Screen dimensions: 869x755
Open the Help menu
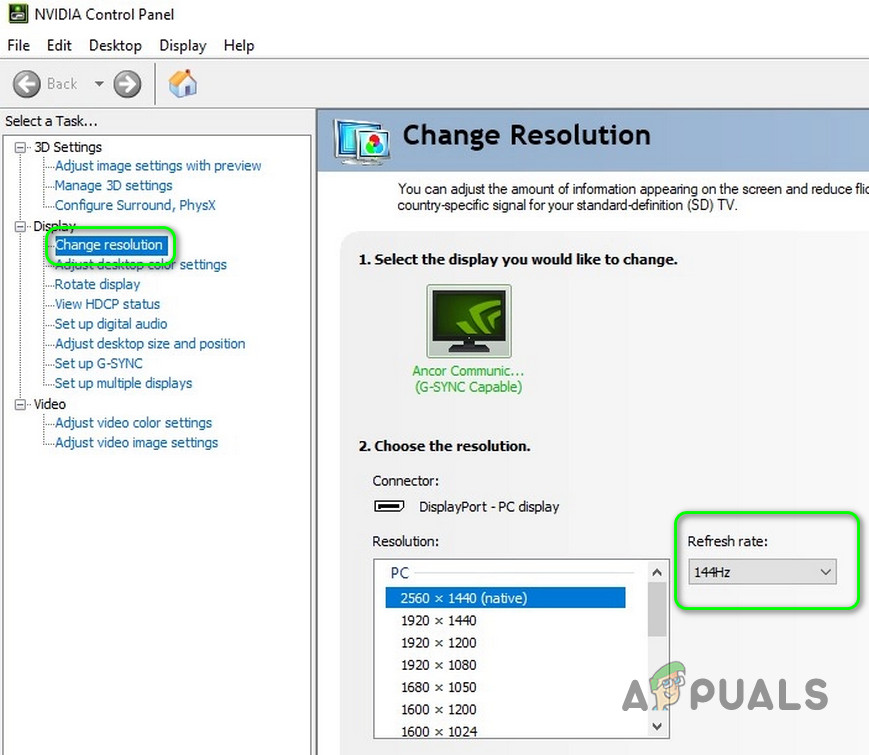click(239, 45)
